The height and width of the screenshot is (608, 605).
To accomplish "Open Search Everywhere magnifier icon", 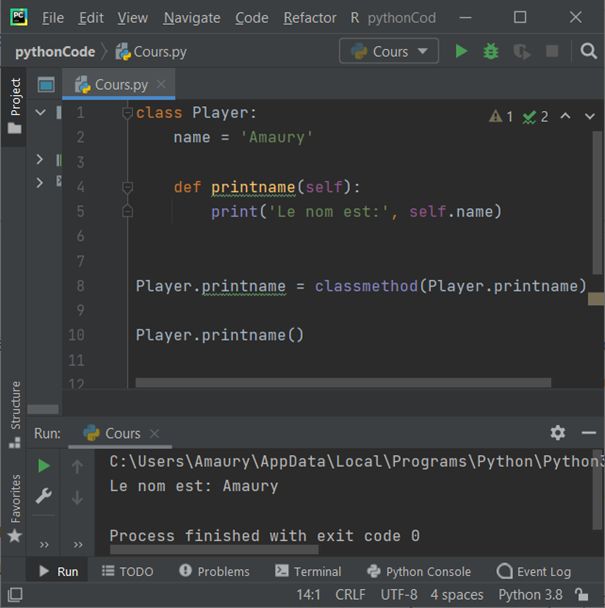I will [588, 51].
